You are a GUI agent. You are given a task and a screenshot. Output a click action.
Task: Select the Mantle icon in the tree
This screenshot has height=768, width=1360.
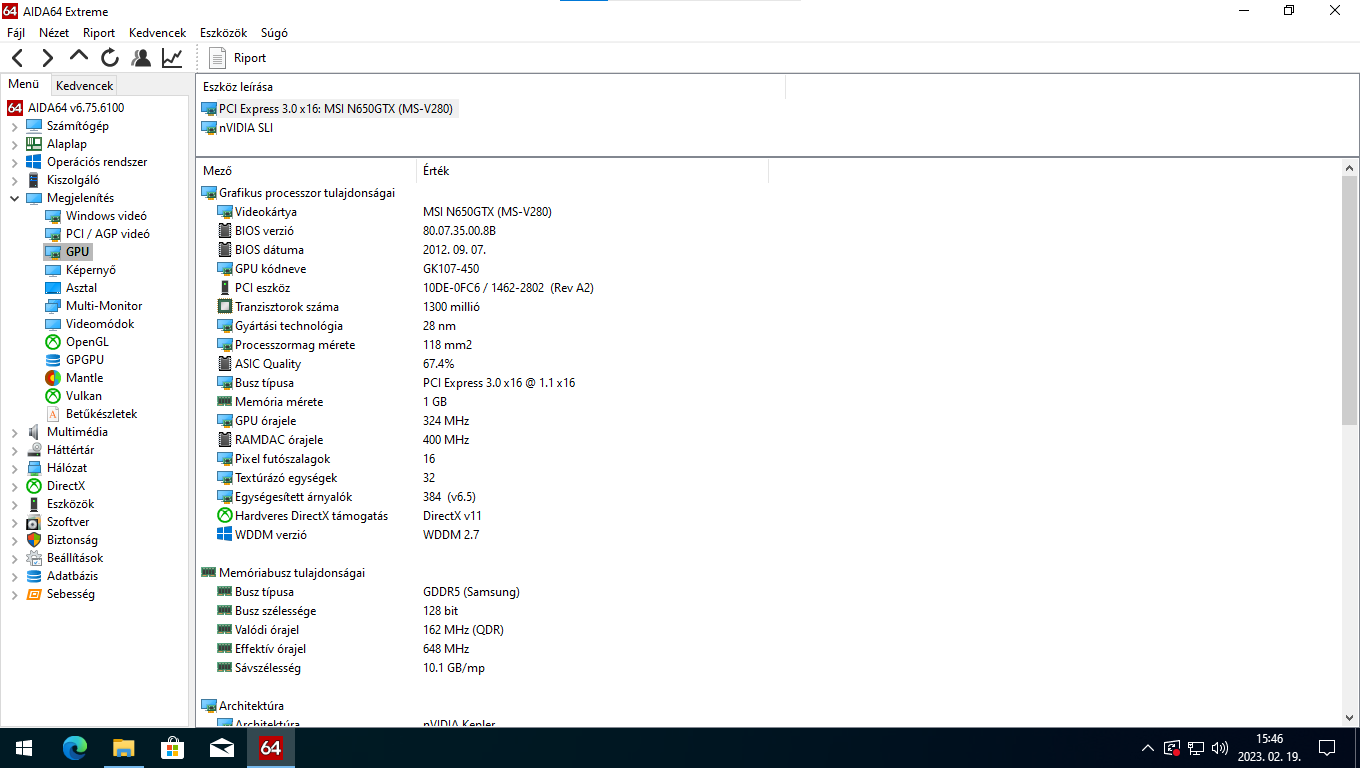[x=53, y=378]
